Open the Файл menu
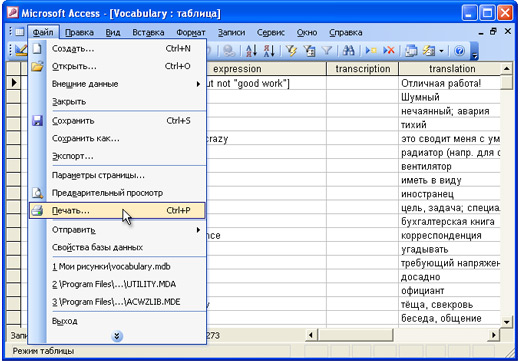 (x=43, y=32)
